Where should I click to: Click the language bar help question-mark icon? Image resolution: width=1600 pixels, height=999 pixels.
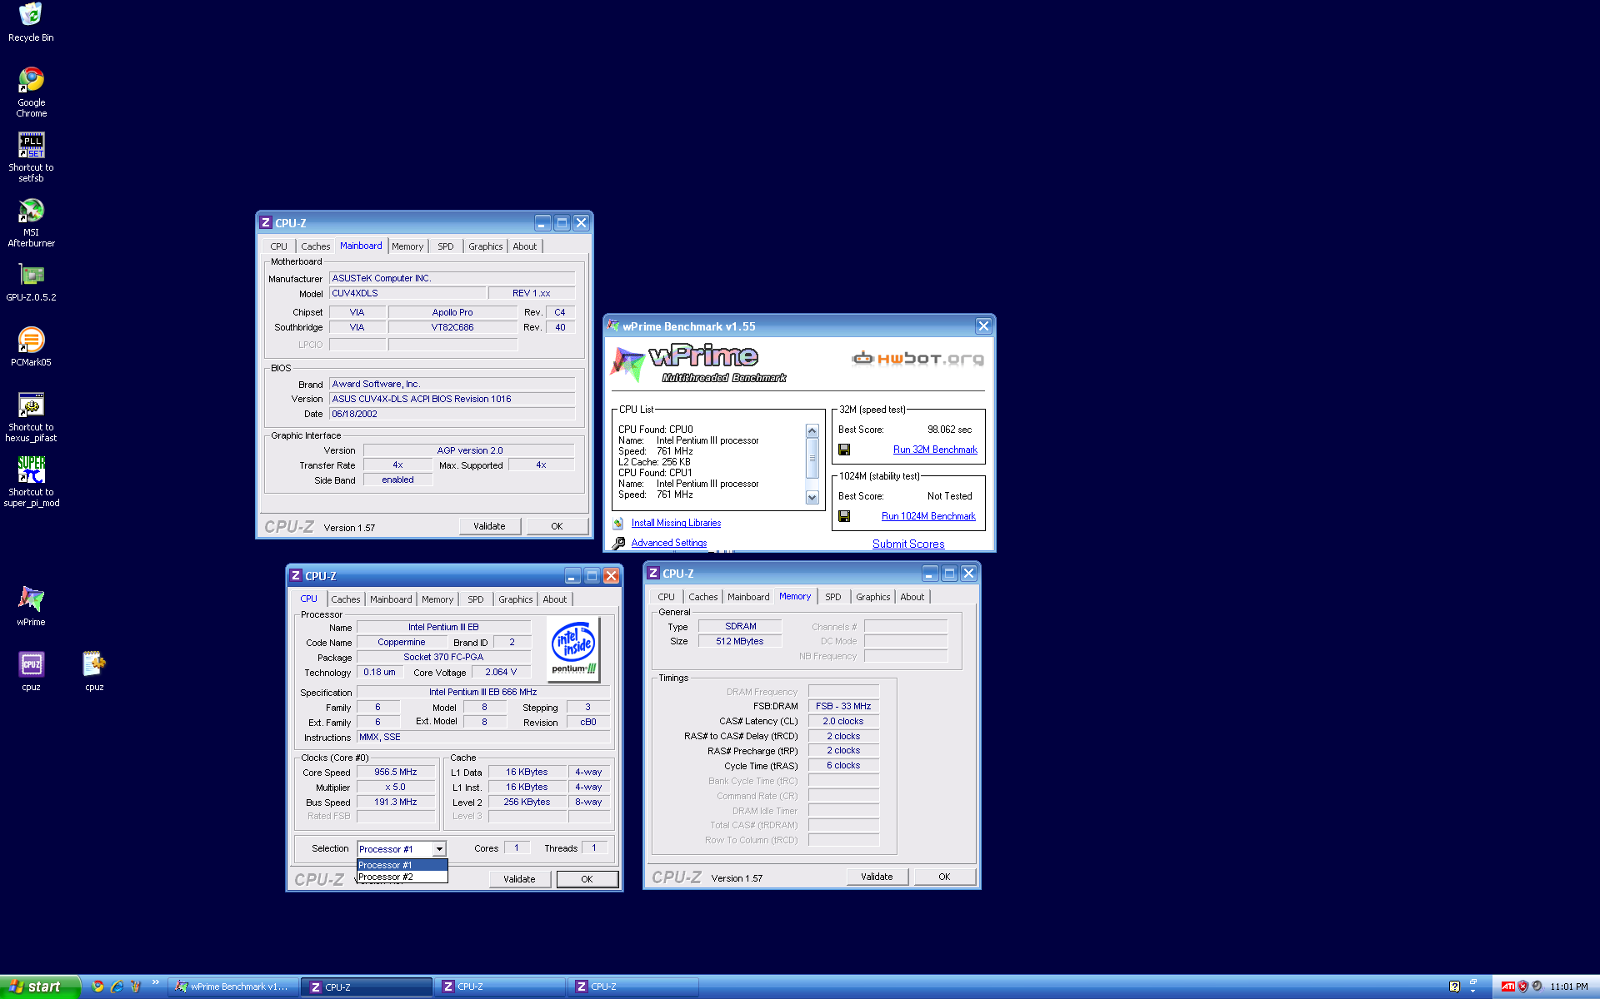point(1455,986)
